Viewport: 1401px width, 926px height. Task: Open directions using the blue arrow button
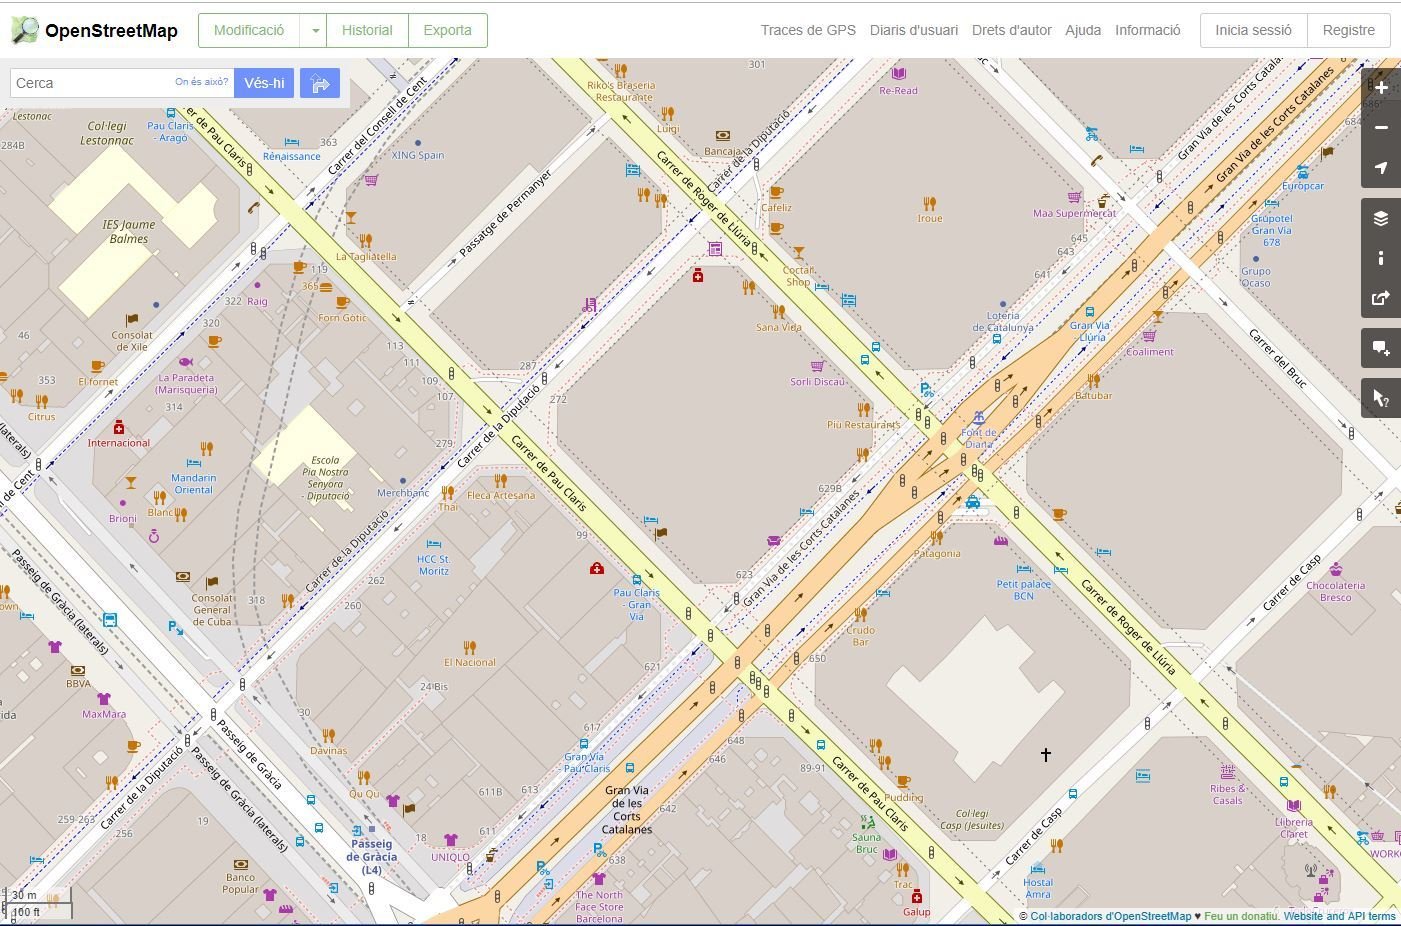tap(320, 83)
